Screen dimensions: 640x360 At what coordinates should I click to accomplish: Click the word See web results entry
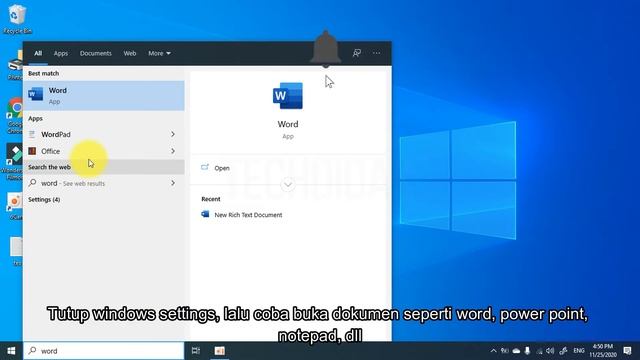104,183
